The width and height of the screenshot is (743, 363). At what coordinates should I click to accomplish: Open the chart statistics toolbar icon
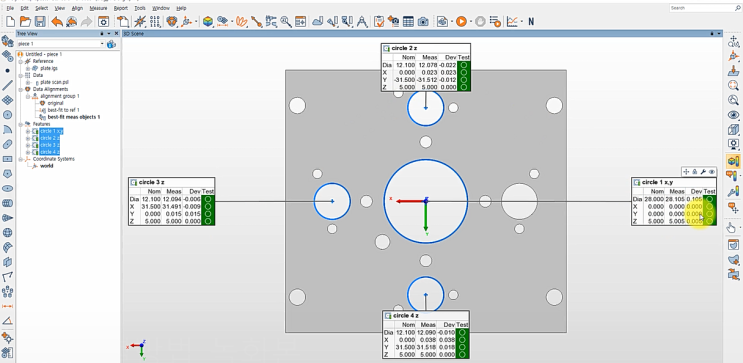pos(512,21)
